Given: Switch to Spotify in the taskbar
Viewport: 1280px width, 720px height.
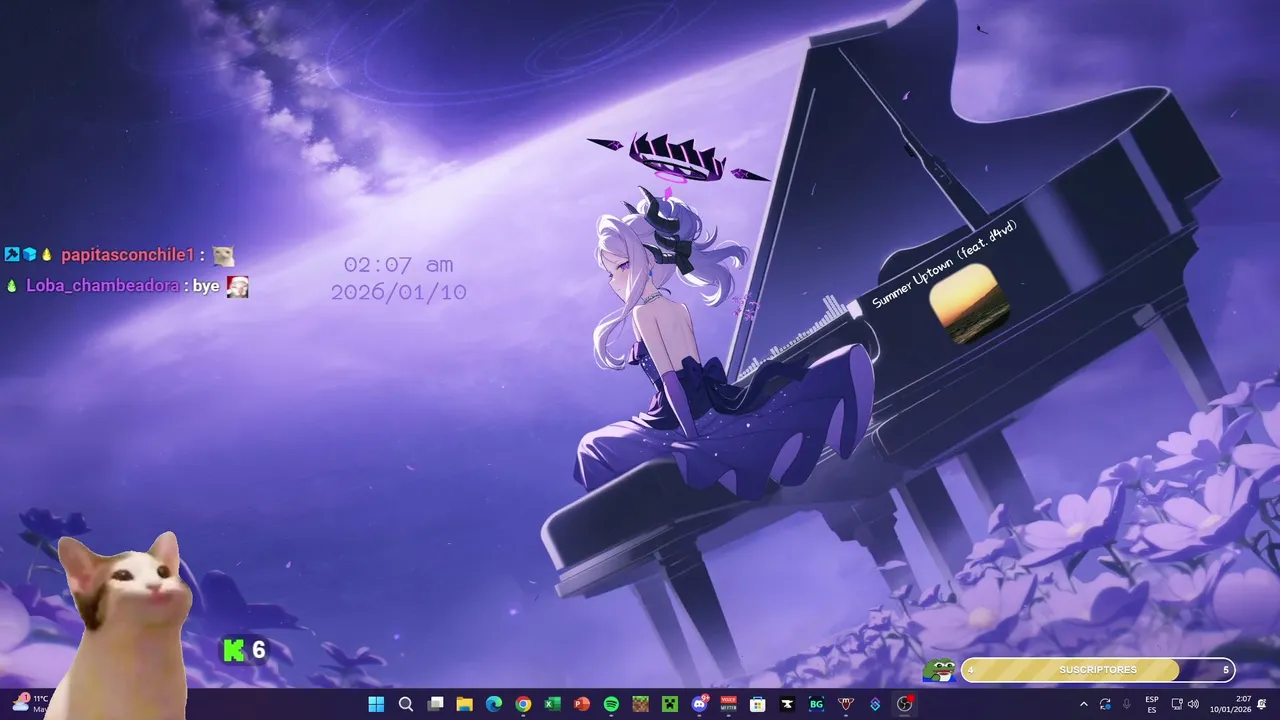Looking at the screenshot, I should [x=611, y=704].
